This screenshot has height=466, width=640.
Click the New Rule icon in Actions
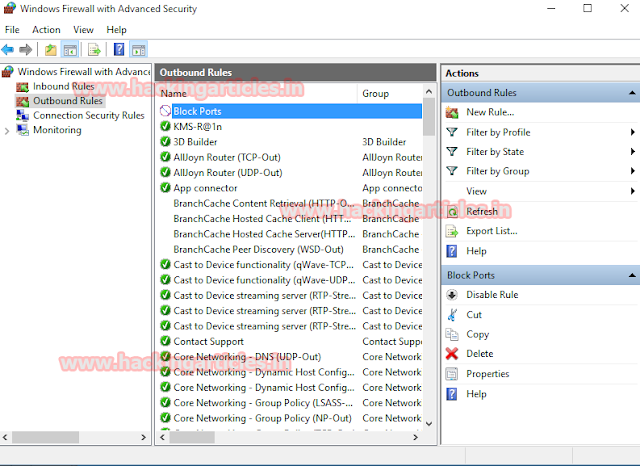[452, 112]
